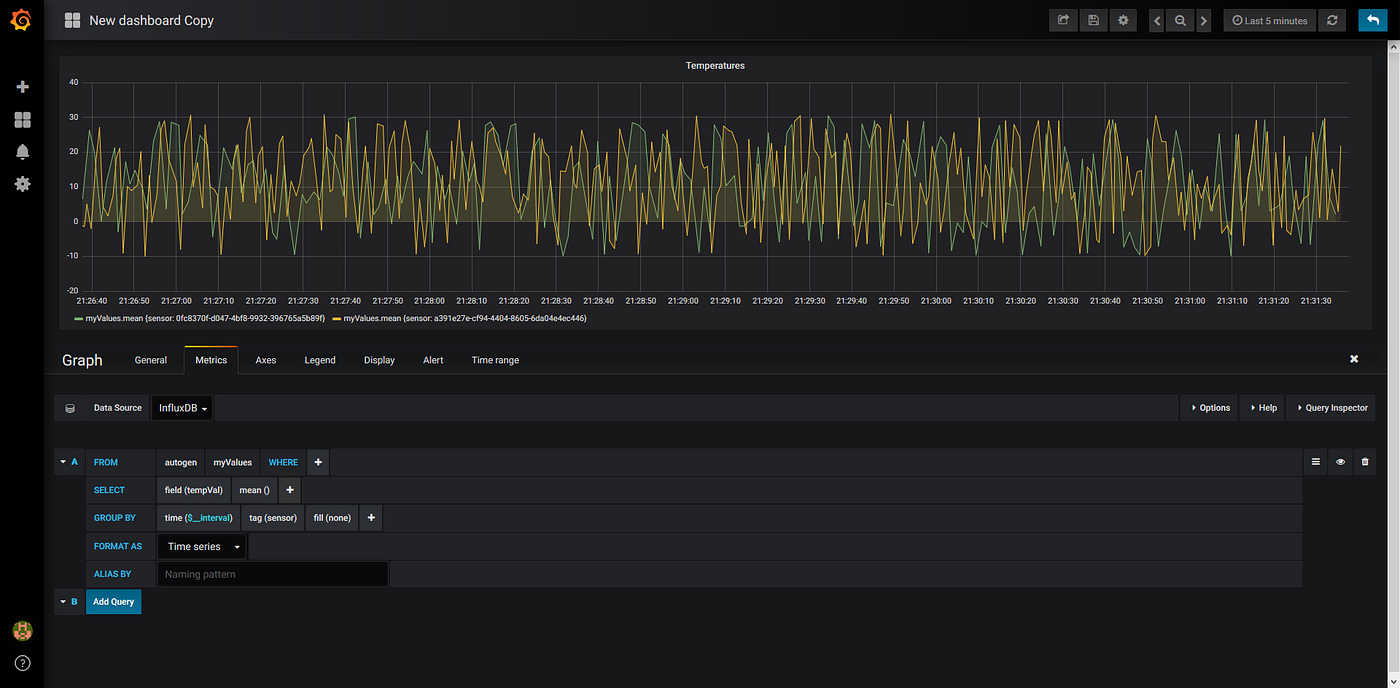The height and width of the screenshot is (688, 1400).
Task: Click the Add Query button
Action: 113,601
